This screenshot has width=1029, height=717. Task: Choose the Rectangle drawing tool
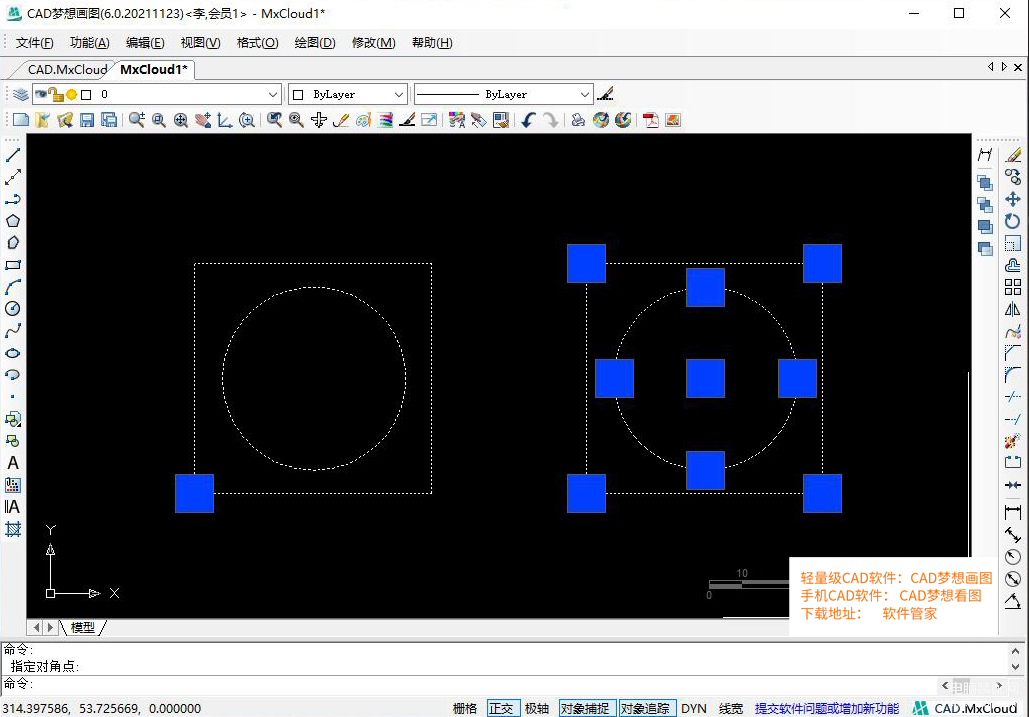(12, 265)
